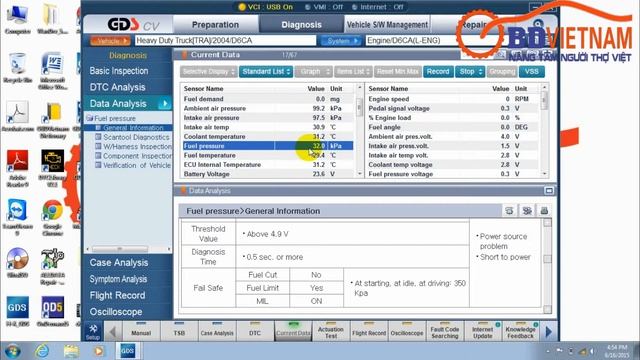This screenshot has width=640, height=360.
Task: Select Verification of Vehicle tree item
Action: click(x=137, y=165)
